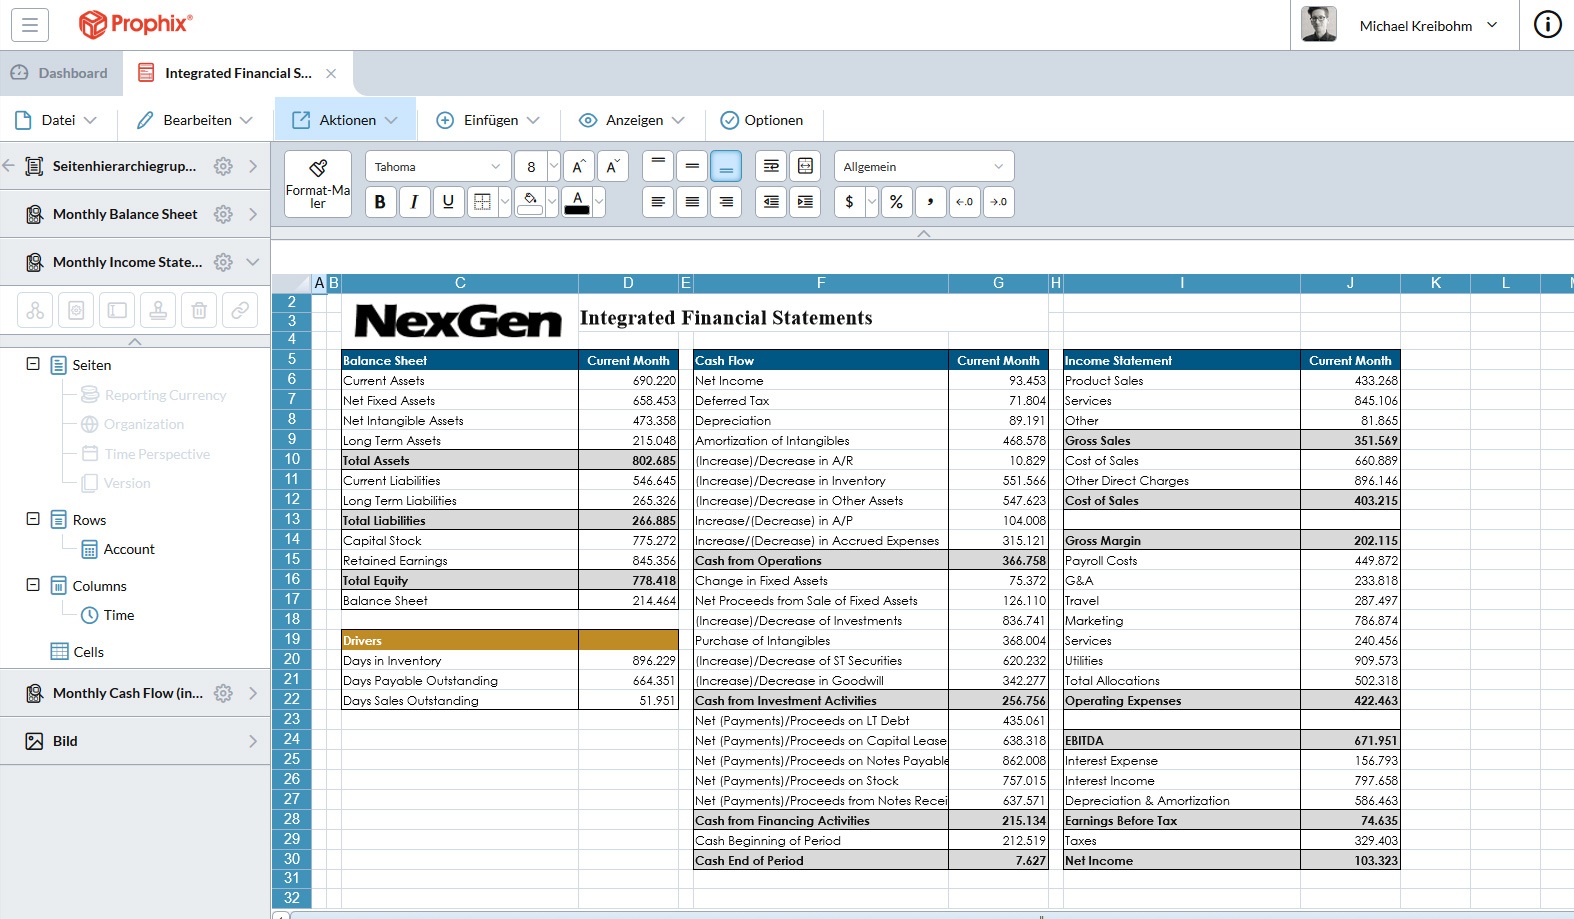
Task: Apply percent number format
Action: point(896,202)
